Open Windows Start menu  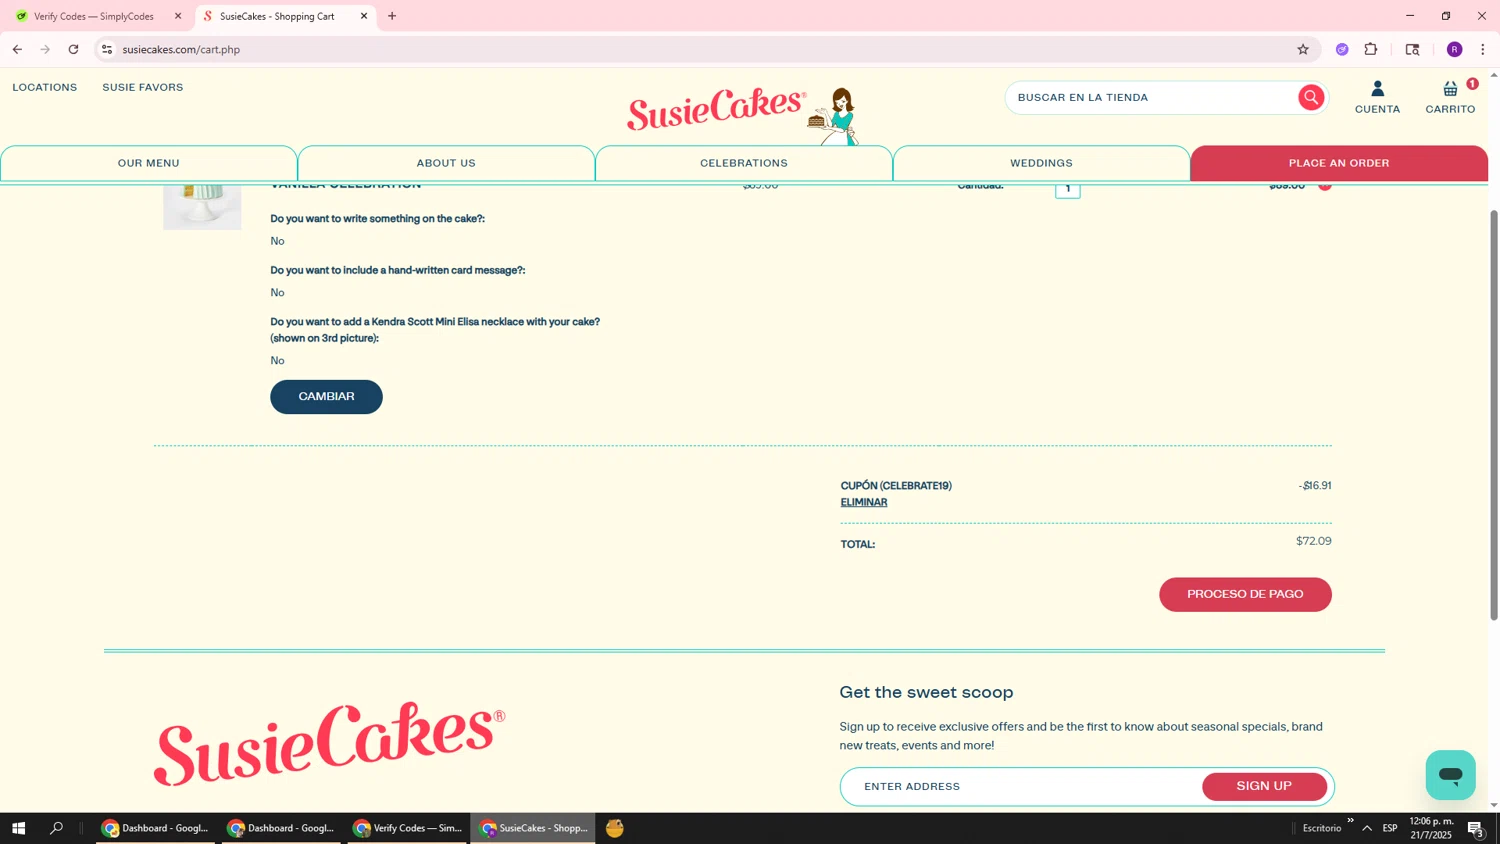click(x=18, y=828)
